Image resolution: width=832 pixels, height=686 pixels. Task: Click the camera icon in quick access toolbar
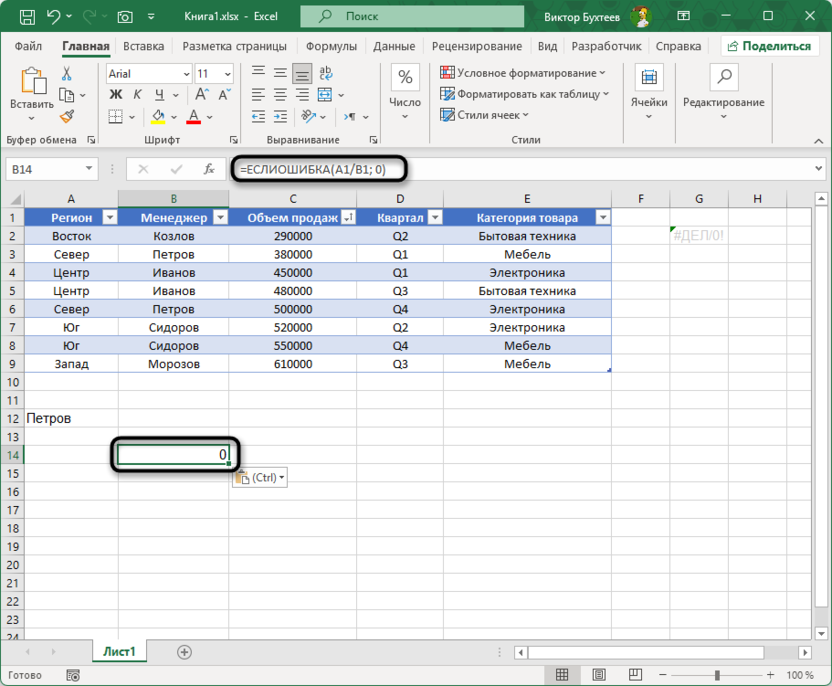click(125, 17)
